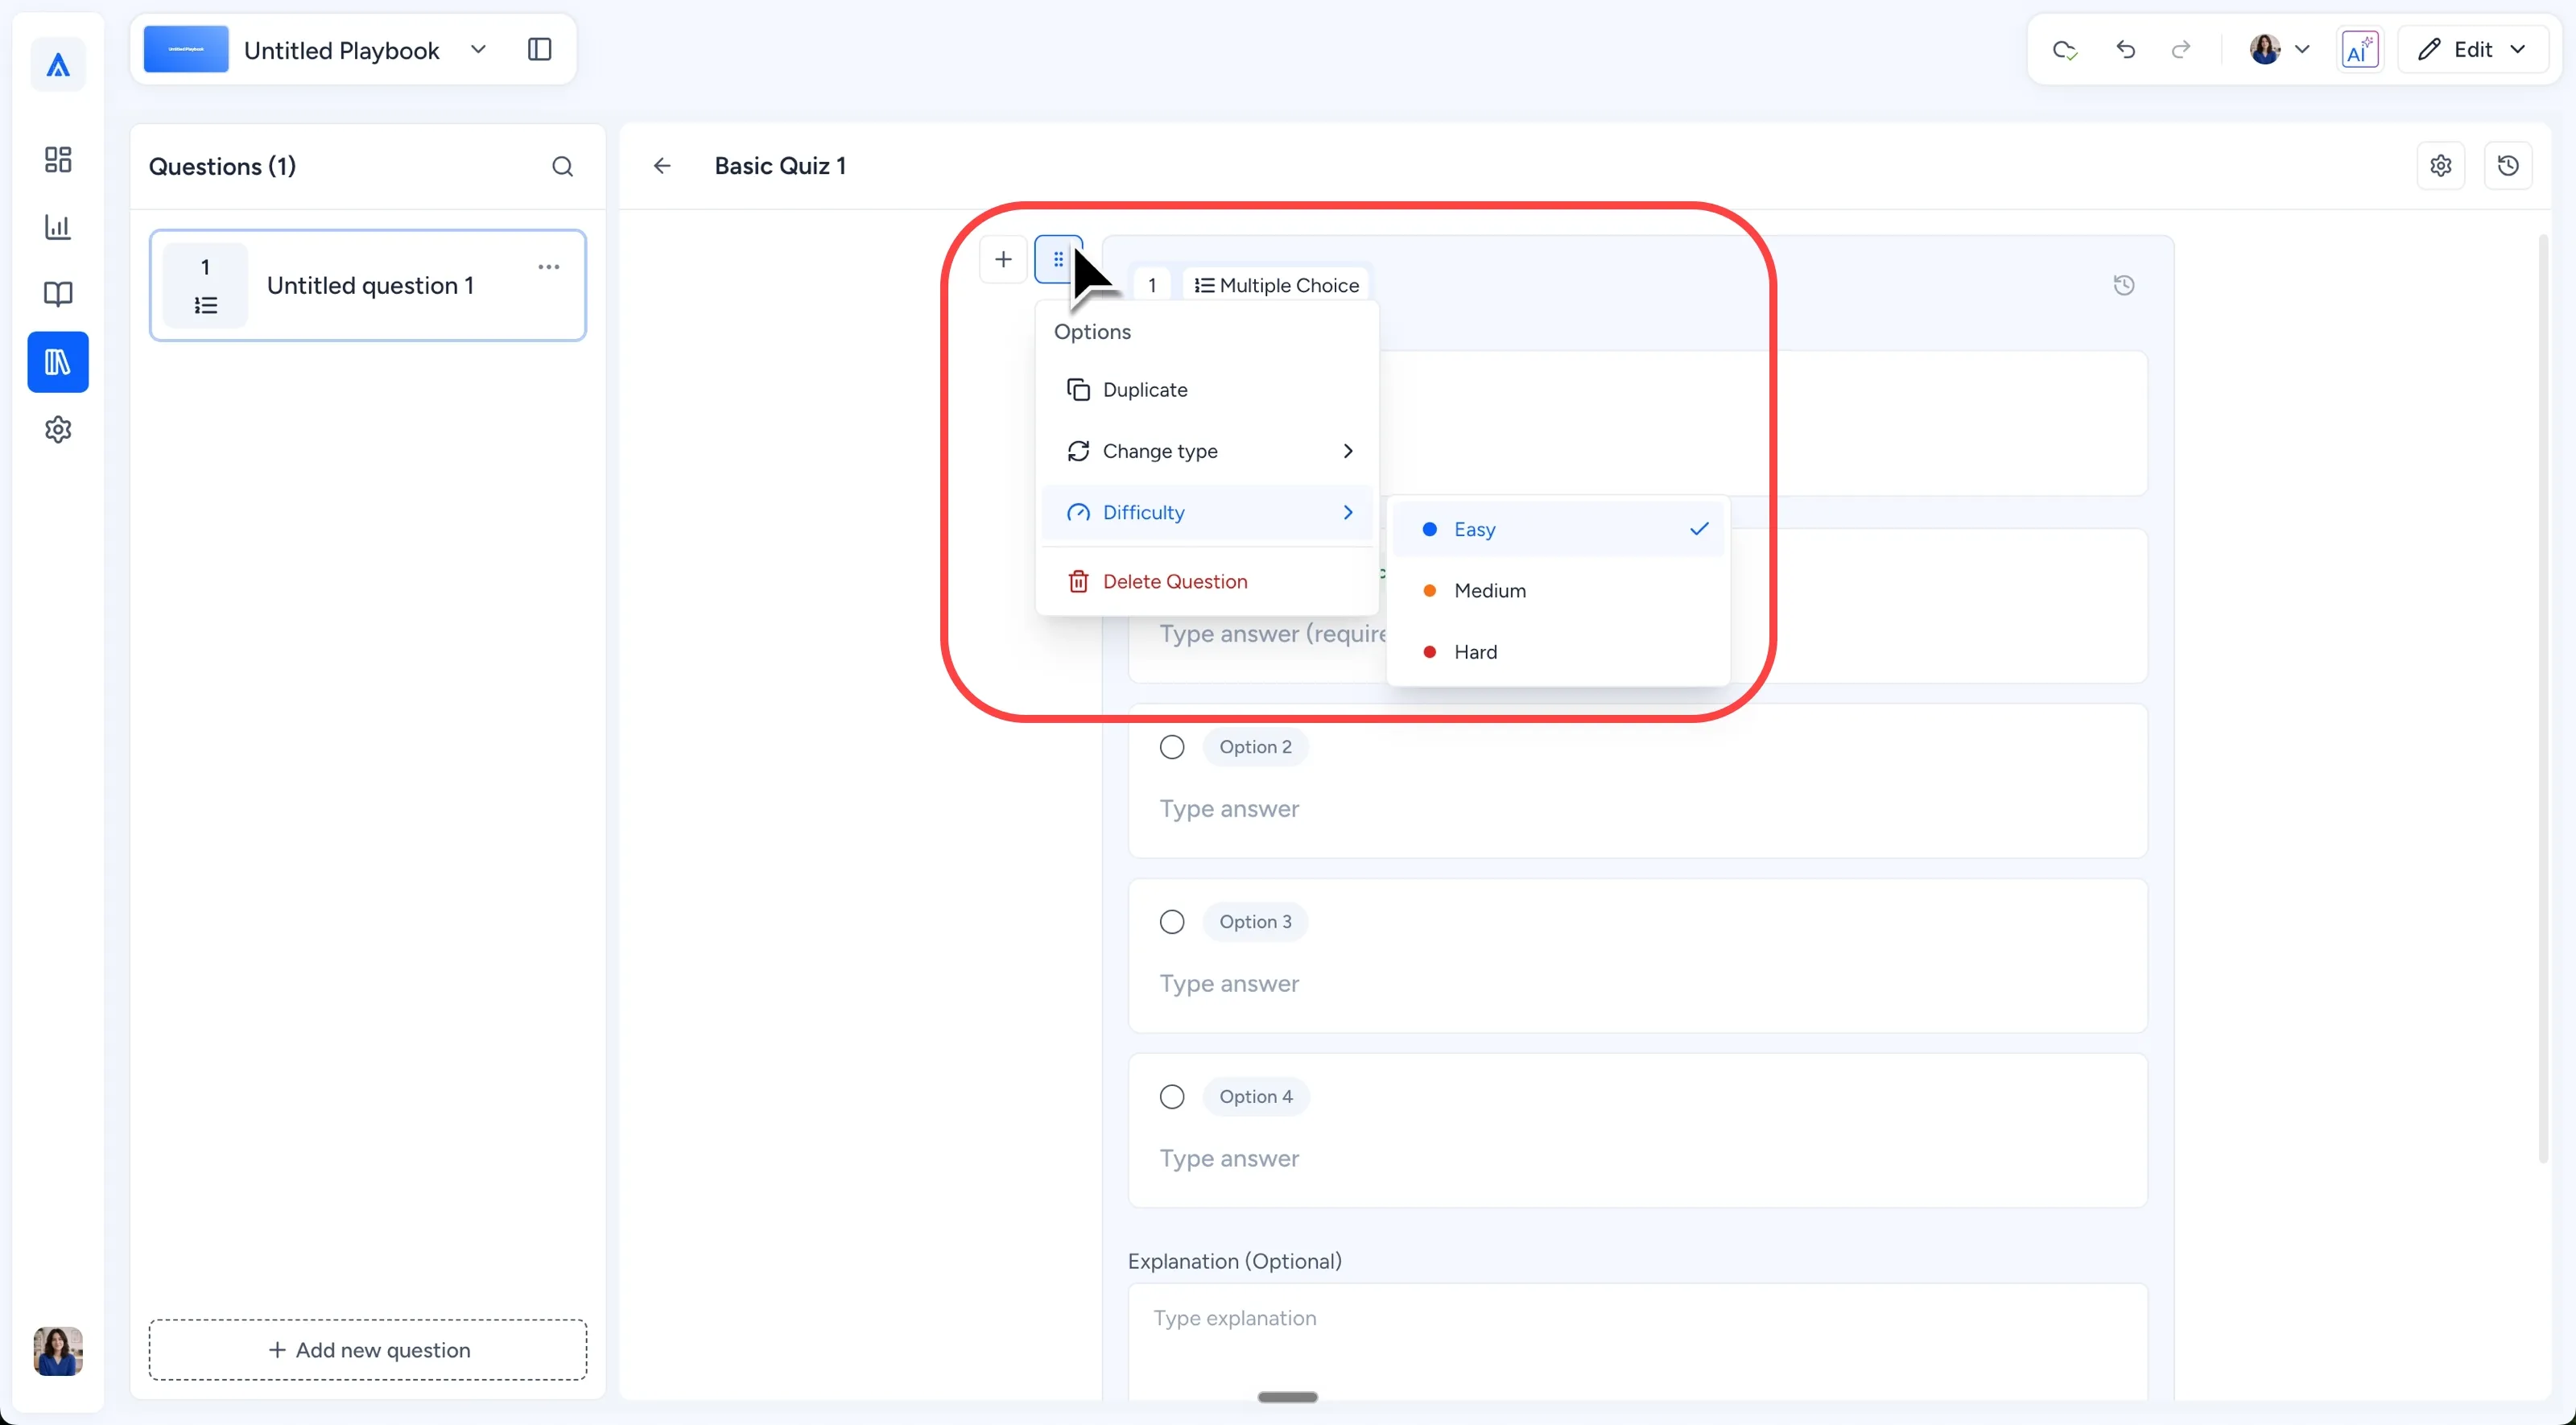Open the sidebar settings gear icon
The image size is (2576, 1425).
[58, 430]
